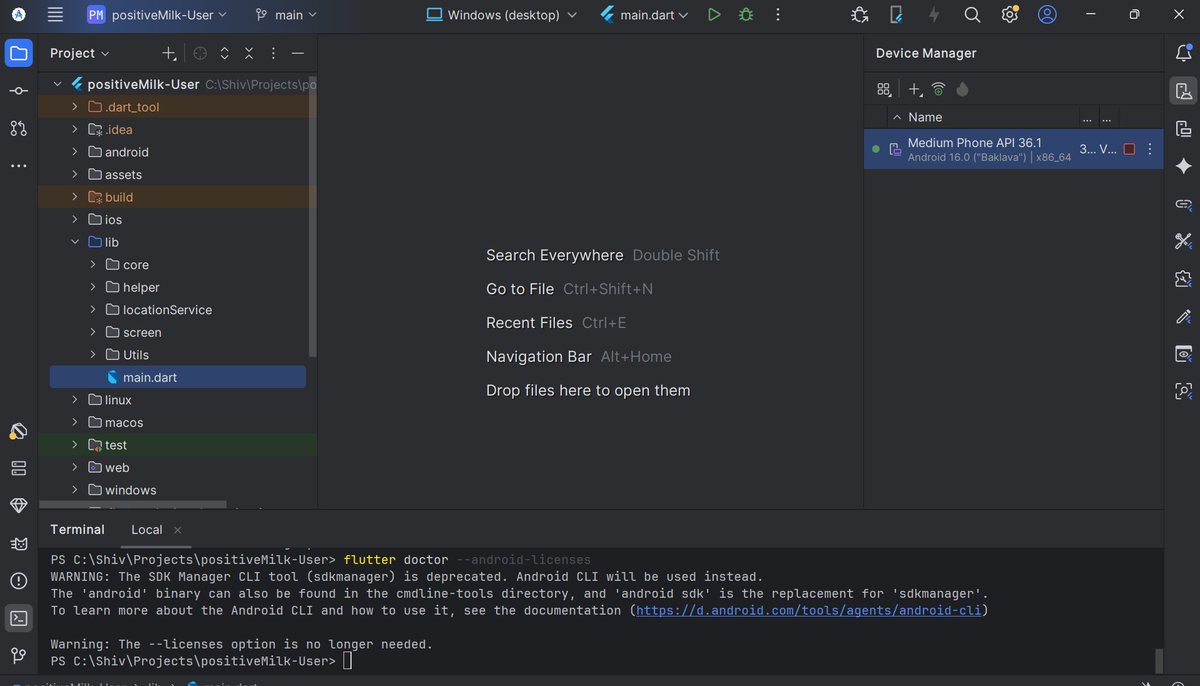This screenshot has height=686, width=1200.
Task: Select the Medium Phone API 36.1 device row
Action: coord(1014,149)
